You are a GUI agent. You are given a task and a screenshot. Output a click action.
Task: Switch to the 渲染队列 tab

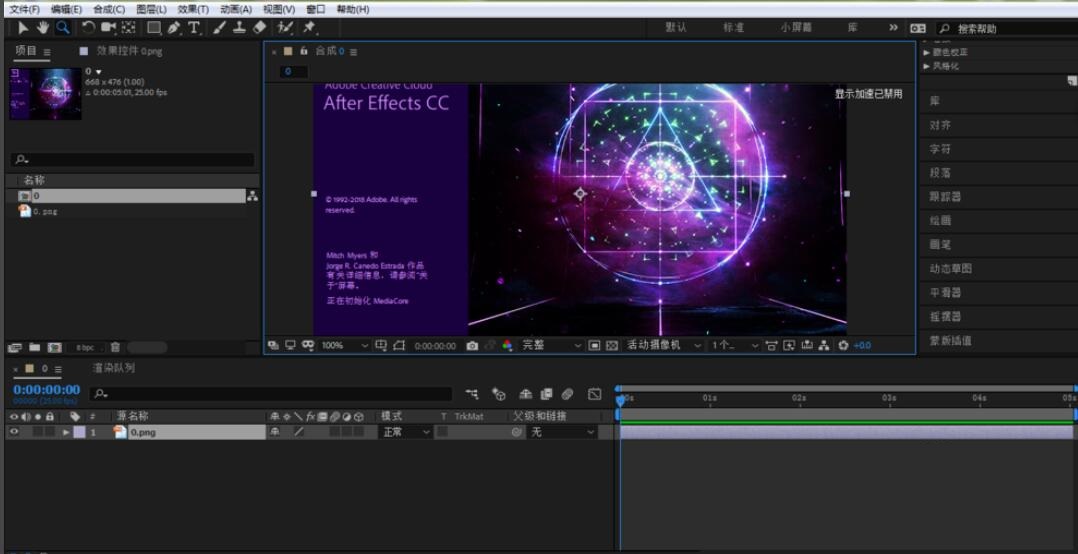coord(114,368)
